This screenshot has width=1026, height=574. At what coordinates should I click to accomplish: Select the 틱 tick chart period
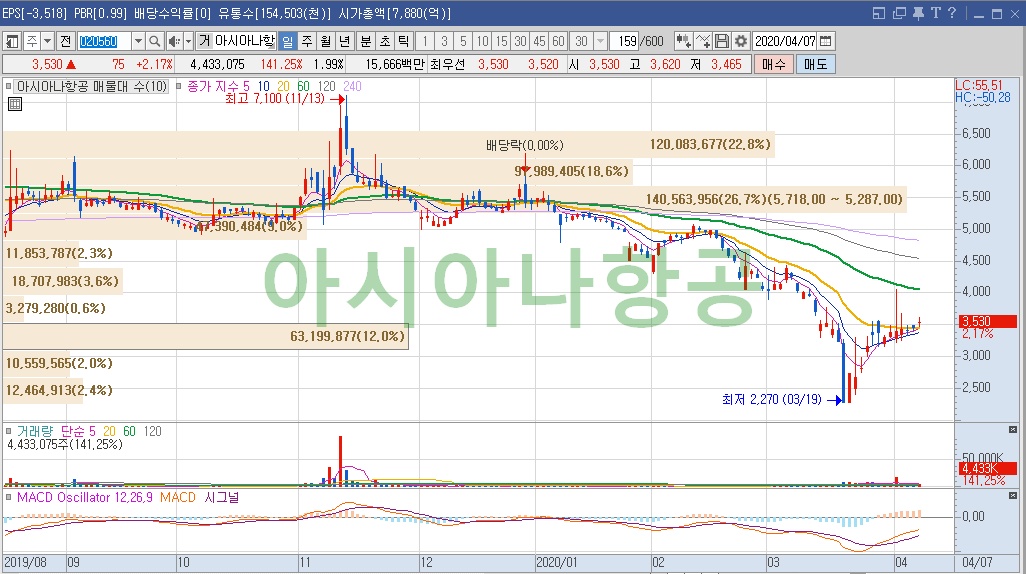(404, 41)
